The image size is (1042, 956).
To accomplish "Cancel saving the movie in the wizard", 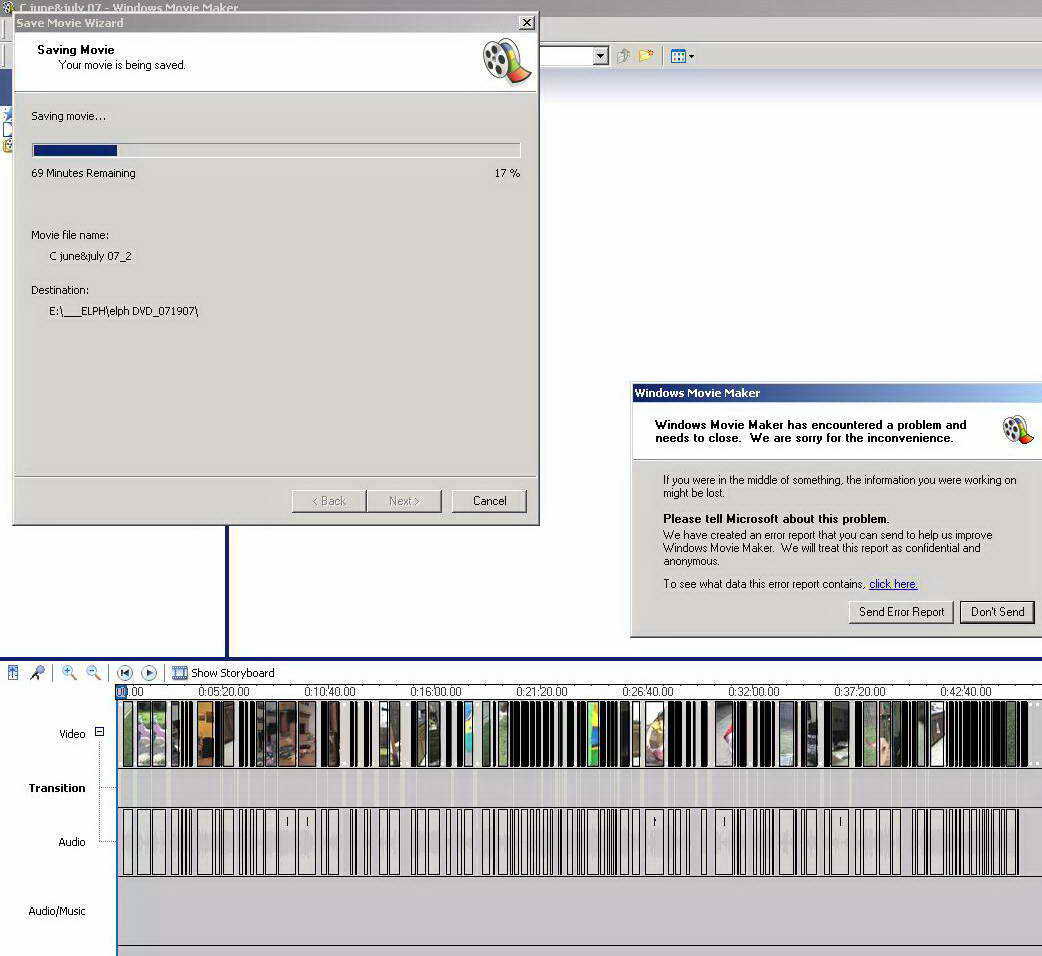I will 489,501.
